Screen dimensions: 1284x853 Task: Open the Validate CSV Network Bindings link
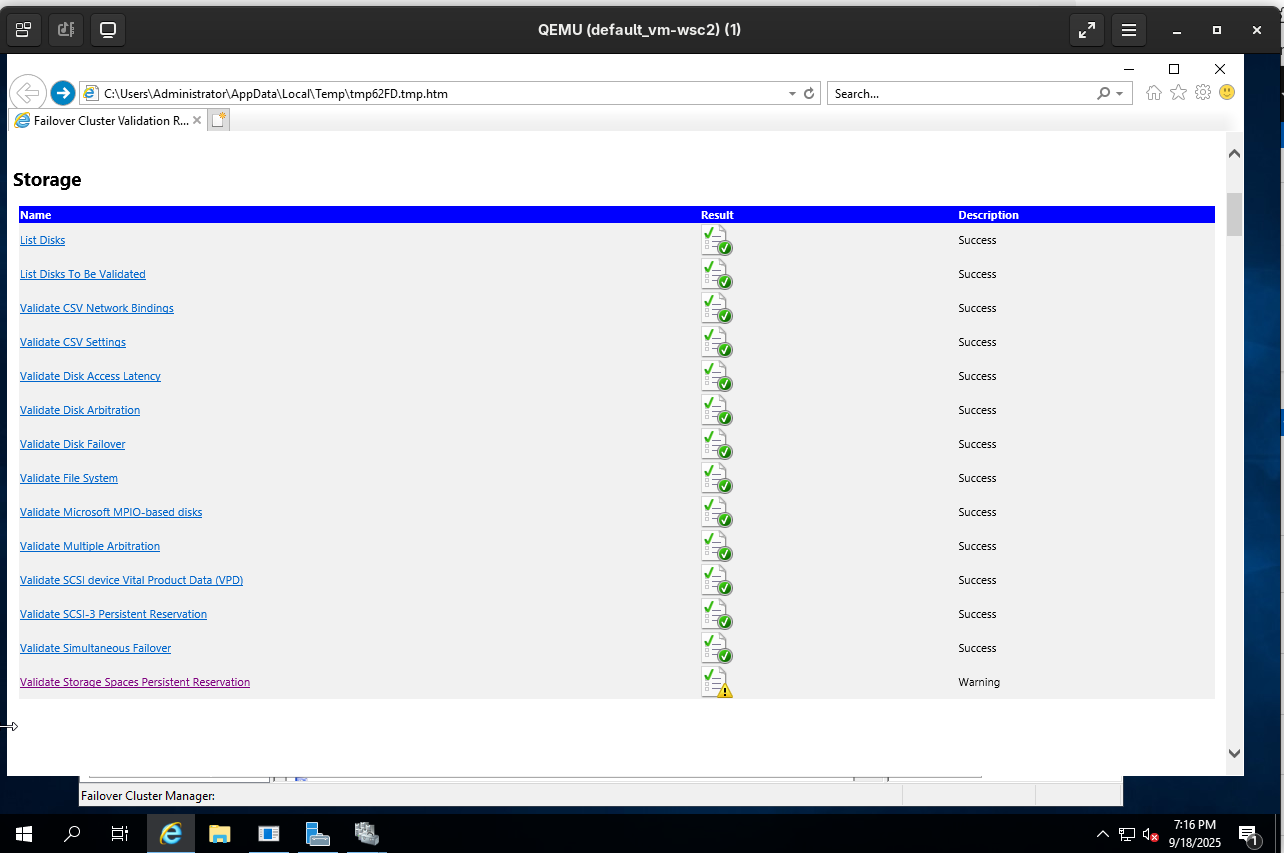point(97,308)
